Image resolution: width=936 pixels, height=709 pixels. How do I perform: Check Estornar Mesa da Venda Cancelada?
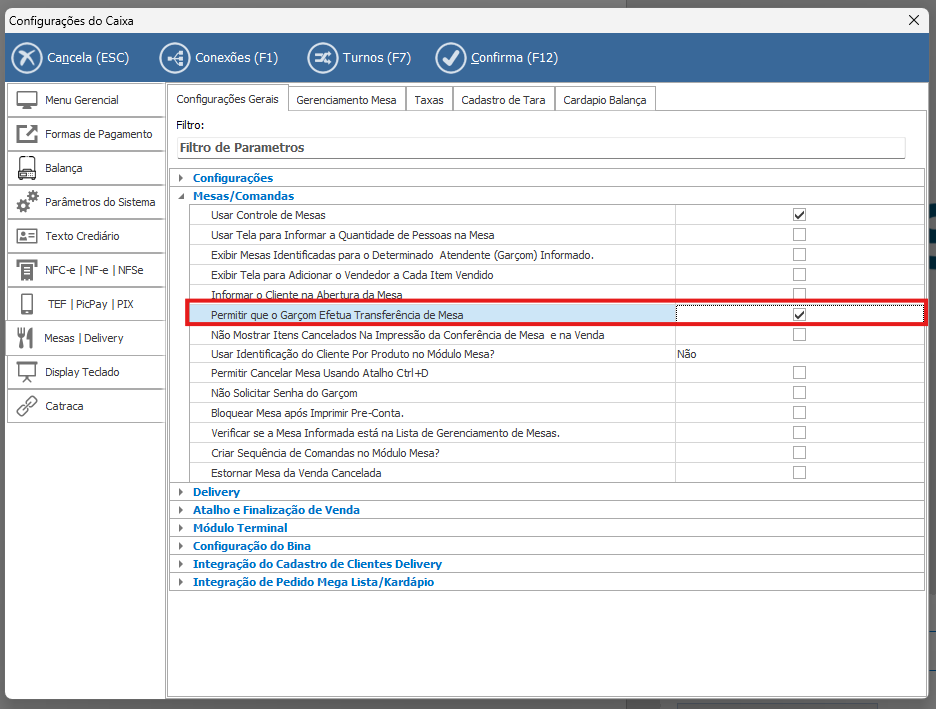tap(799, 473)
